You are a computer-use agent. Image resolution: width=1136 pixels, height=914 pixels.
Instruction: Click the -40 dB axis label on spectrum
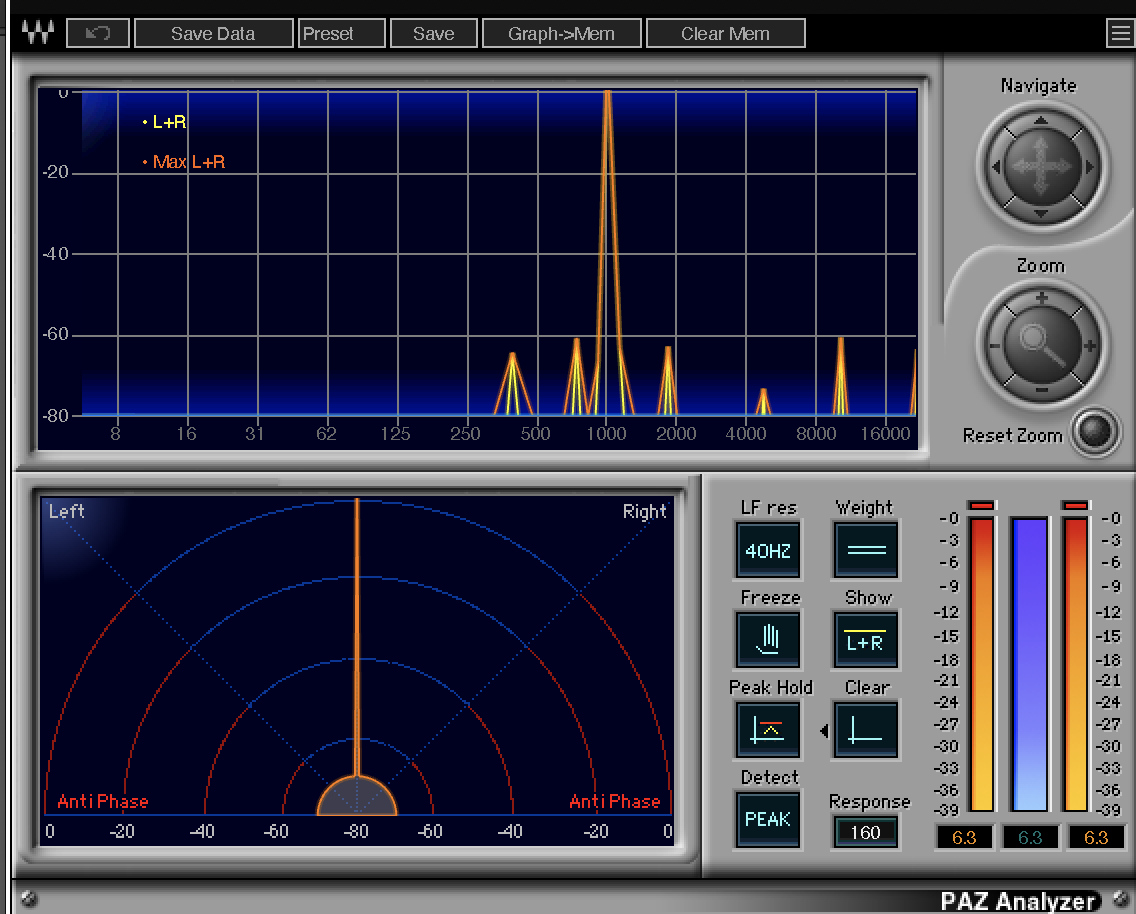click(55, 253)
